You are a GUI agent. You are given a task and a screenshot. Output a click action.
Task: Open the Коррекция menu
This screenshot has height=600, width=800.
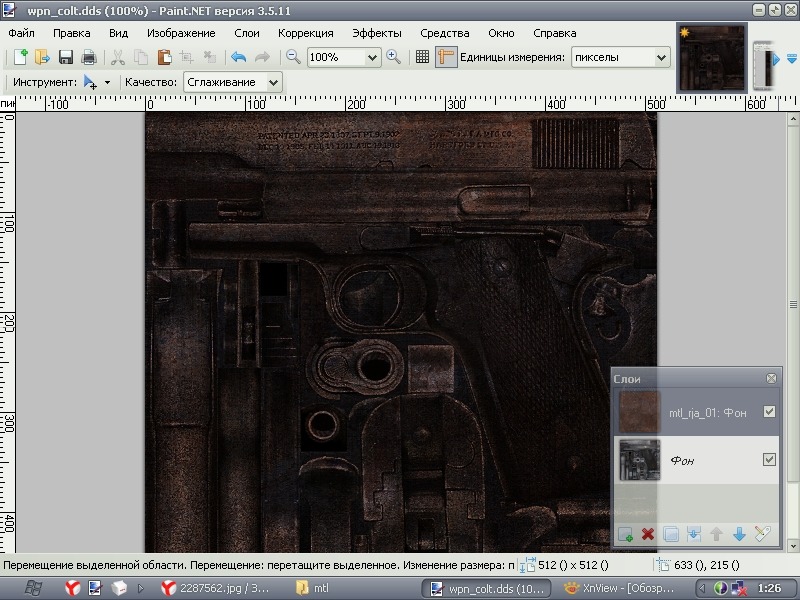pyautogui.click(x=305, y=33)
